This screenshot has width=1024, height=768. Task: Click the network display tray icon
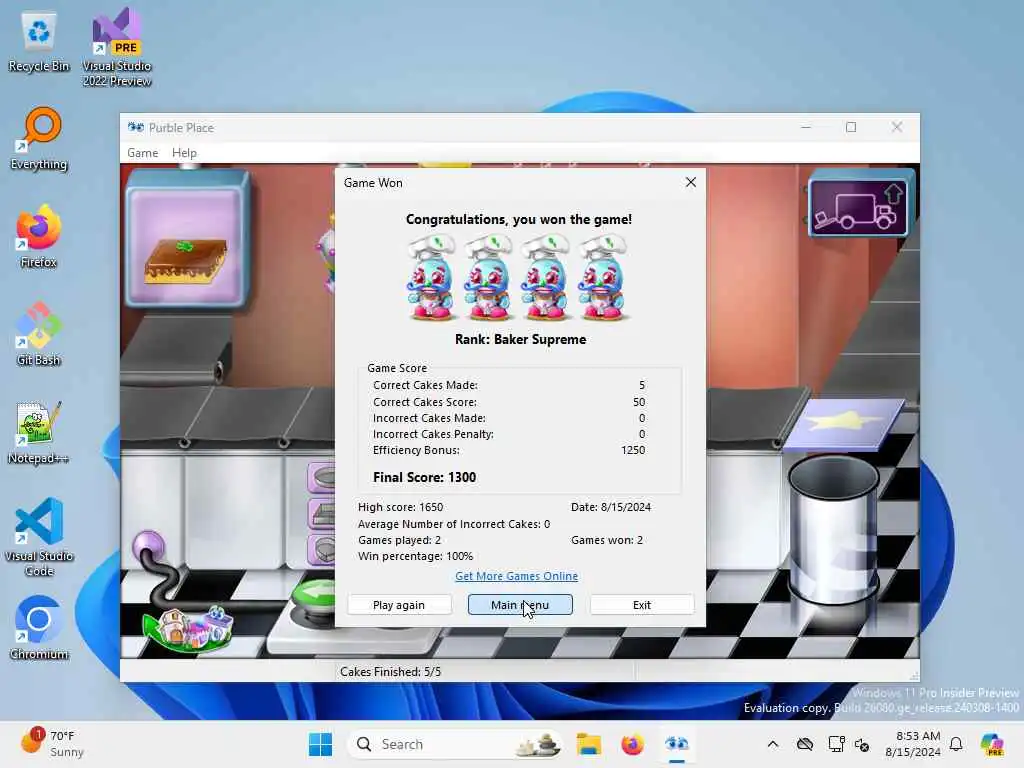(836, 744)
